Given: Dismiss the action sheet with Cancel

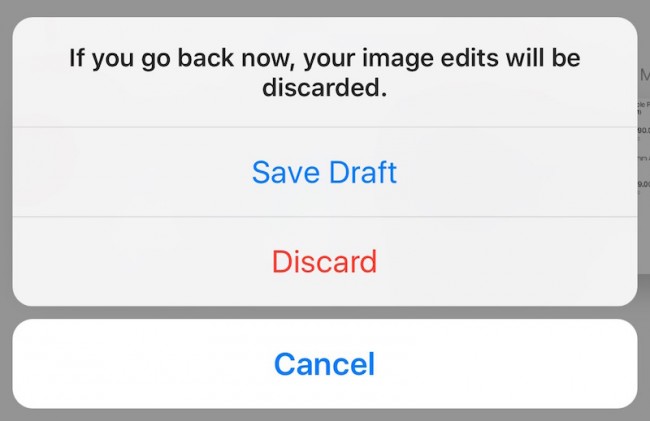Looking at the screenshot, I should coord(325,364).
